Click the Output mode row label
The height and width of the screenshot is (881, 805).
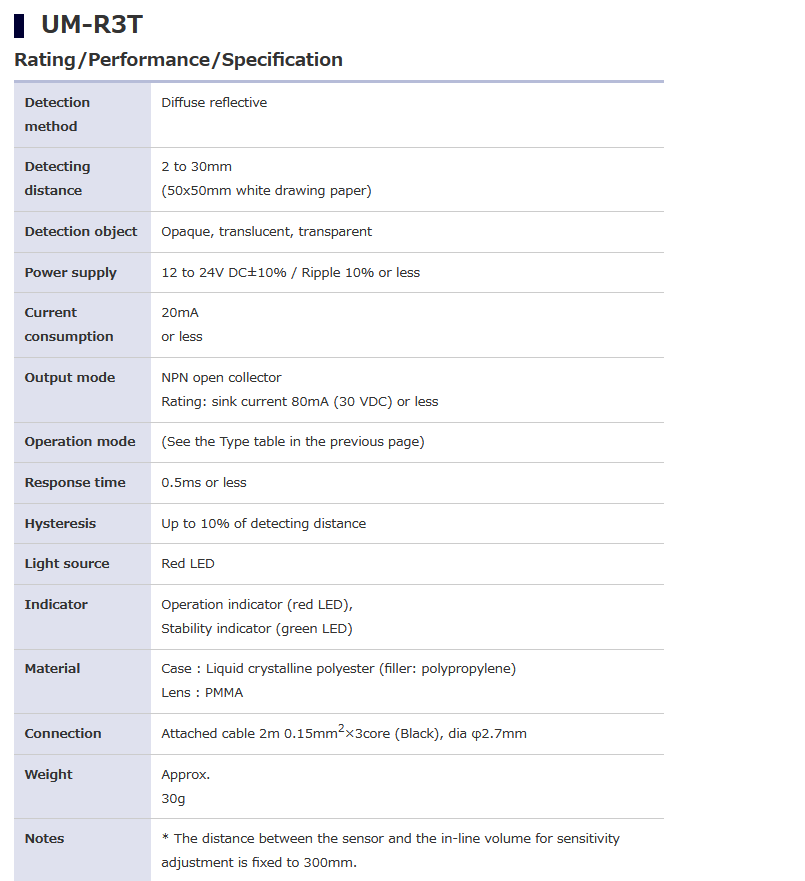(x=69, y=377)
